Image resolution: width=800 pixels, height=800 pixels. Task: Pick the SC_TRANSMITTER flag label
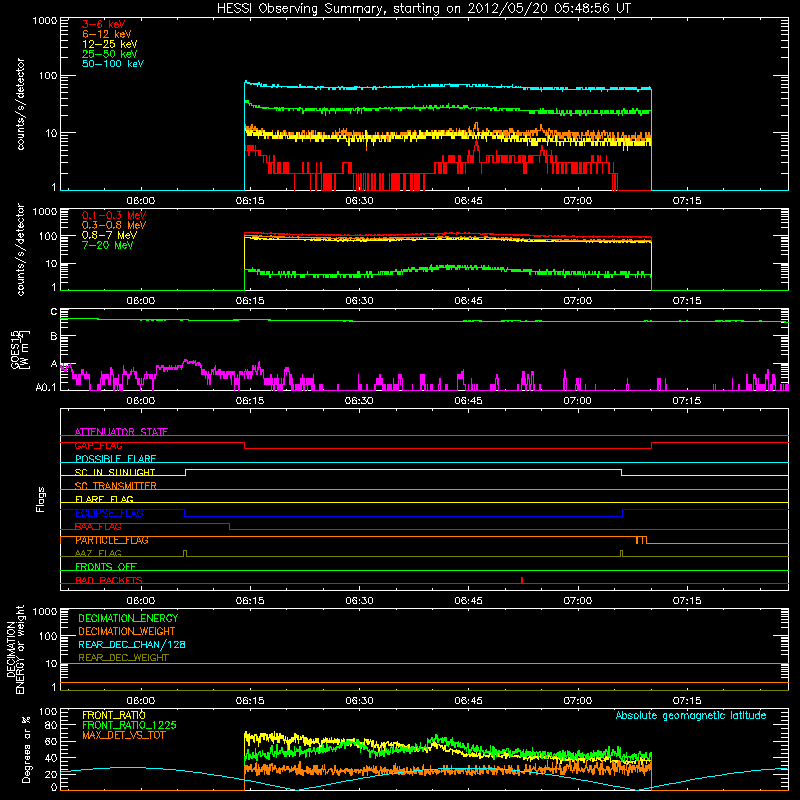(x=115, y=486)
